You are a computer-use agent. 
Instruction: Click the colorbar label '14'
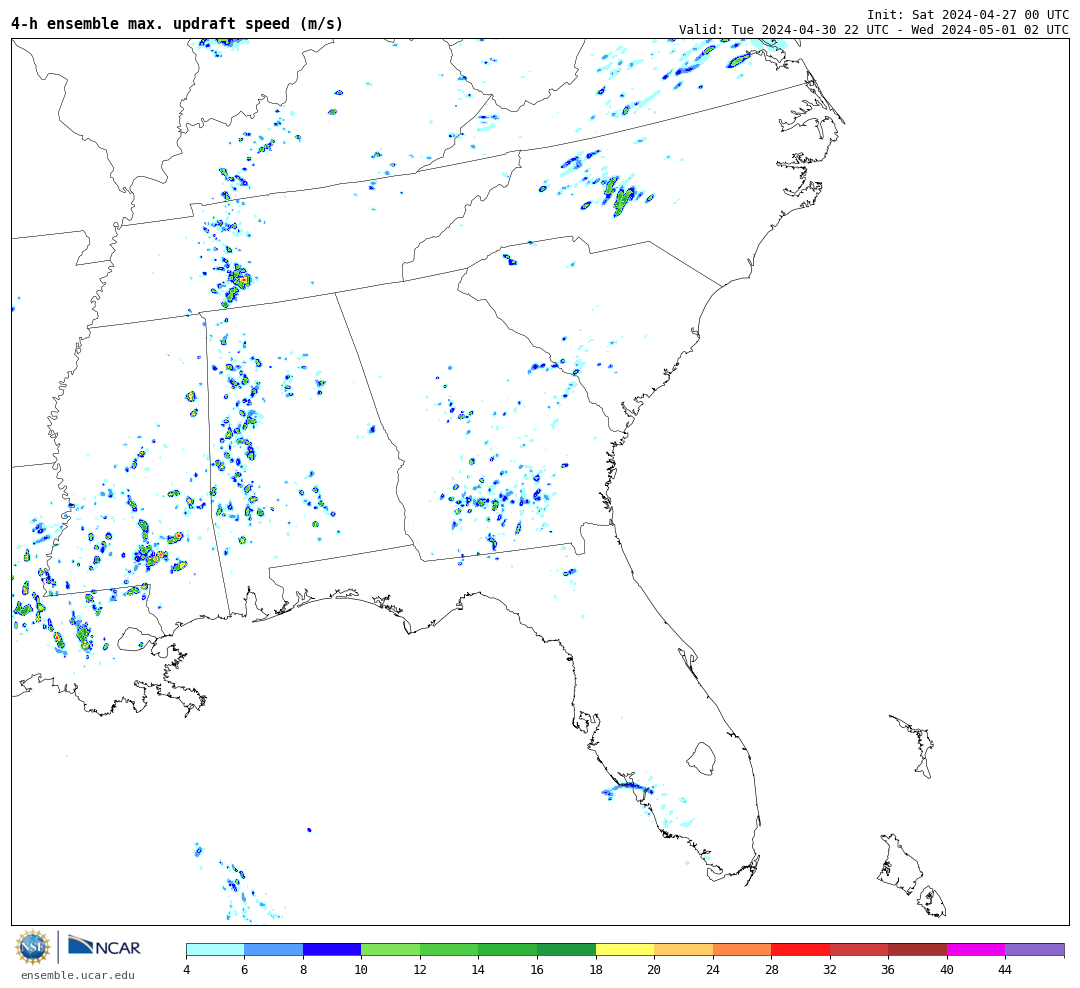coord(479,970)
